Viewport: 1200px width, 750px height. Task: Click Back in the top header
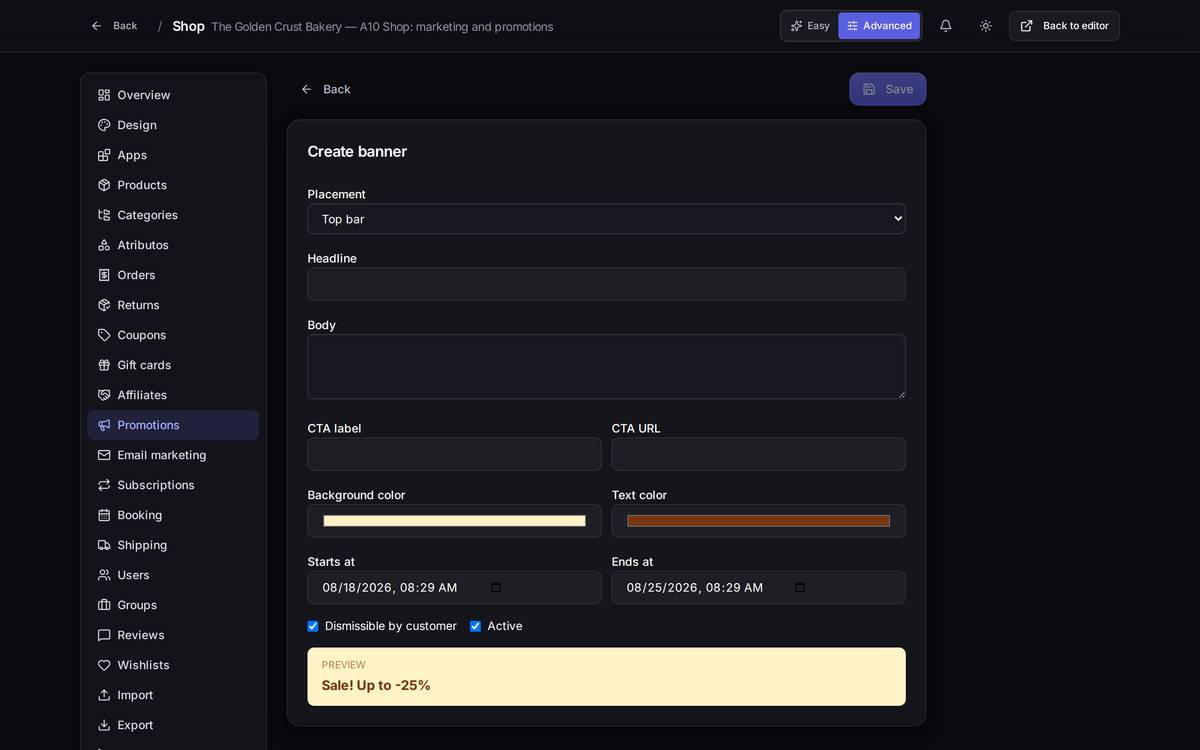[114, 26]
